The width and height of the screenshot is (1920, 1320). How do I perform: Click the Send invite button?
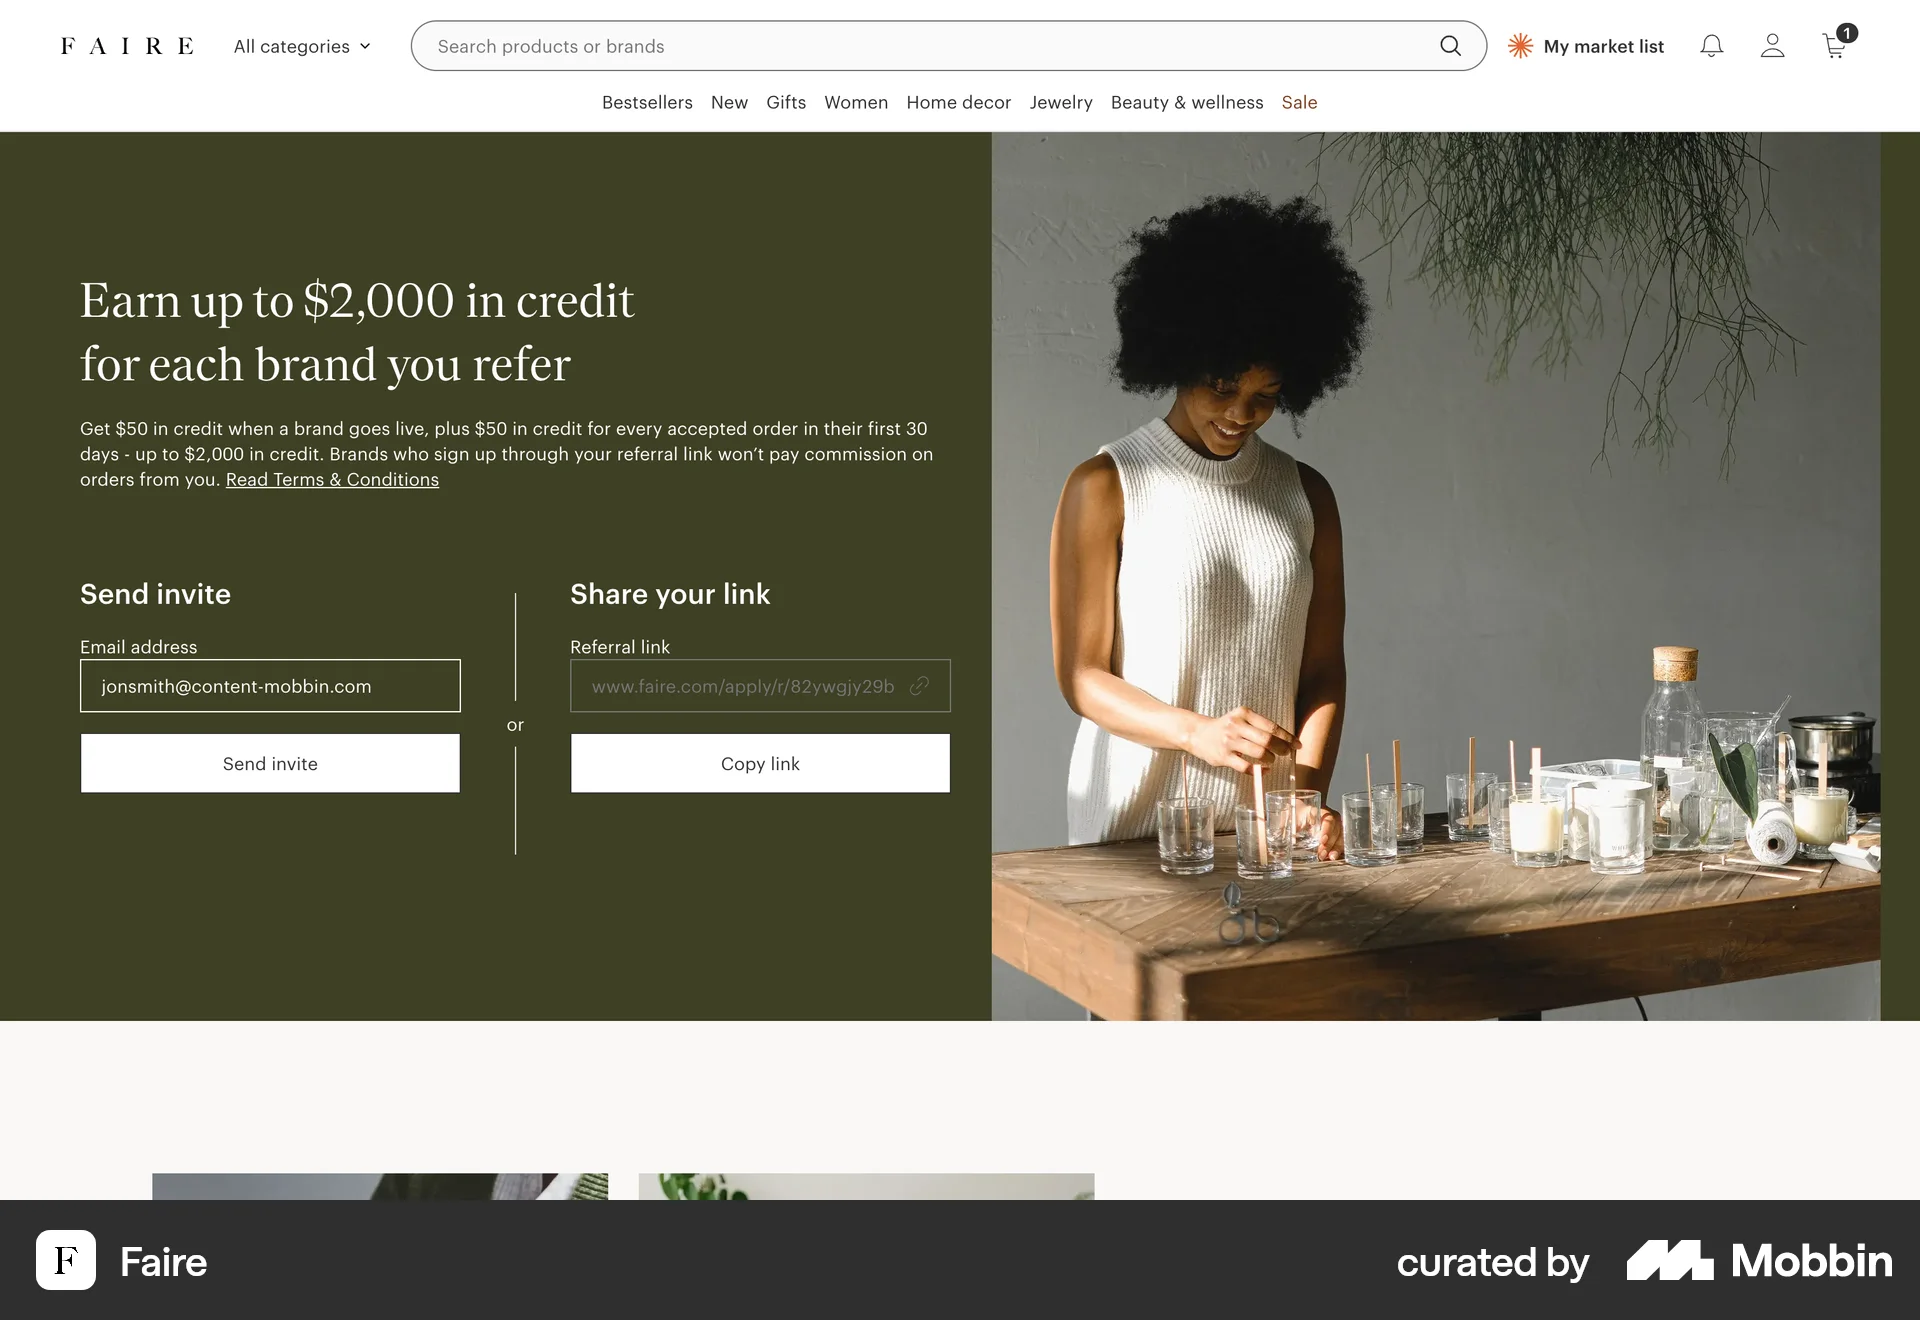[x=270, y=763]
